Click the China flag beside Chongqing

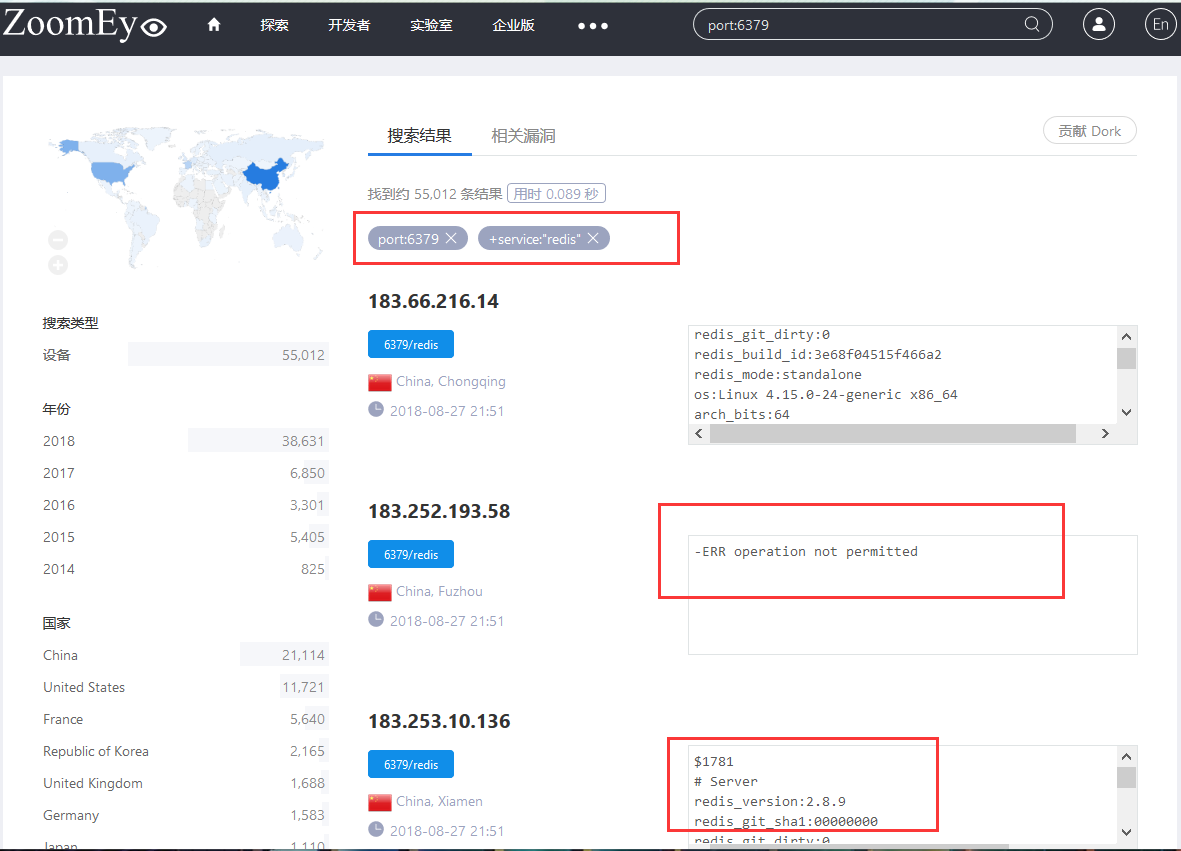pyautogui.click(x=379, y=381)
